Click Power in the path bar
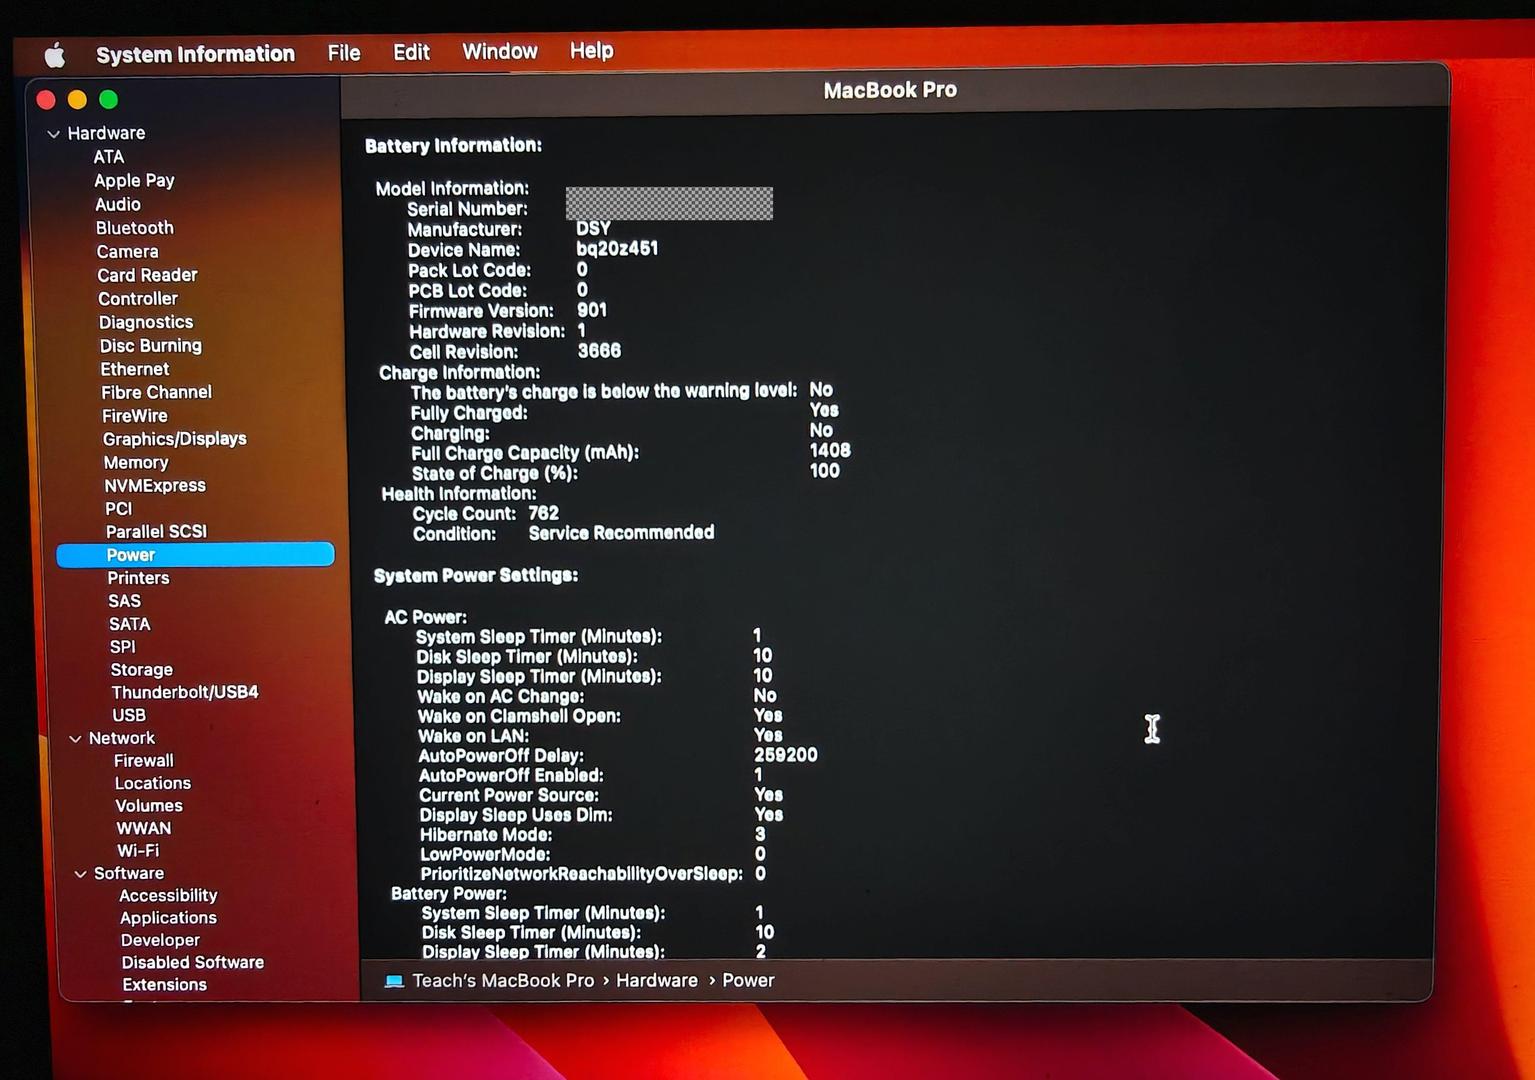The width and height of the screenshot is (1535, 1080). click(748, 981)
